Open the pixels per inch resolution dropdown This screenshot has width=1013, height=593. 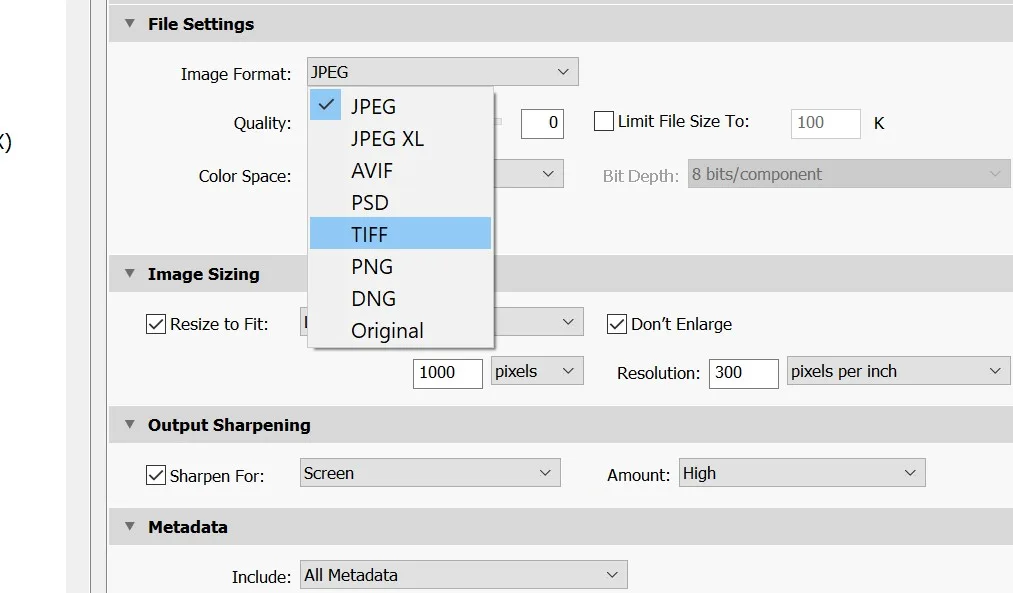tap(897, 370)
